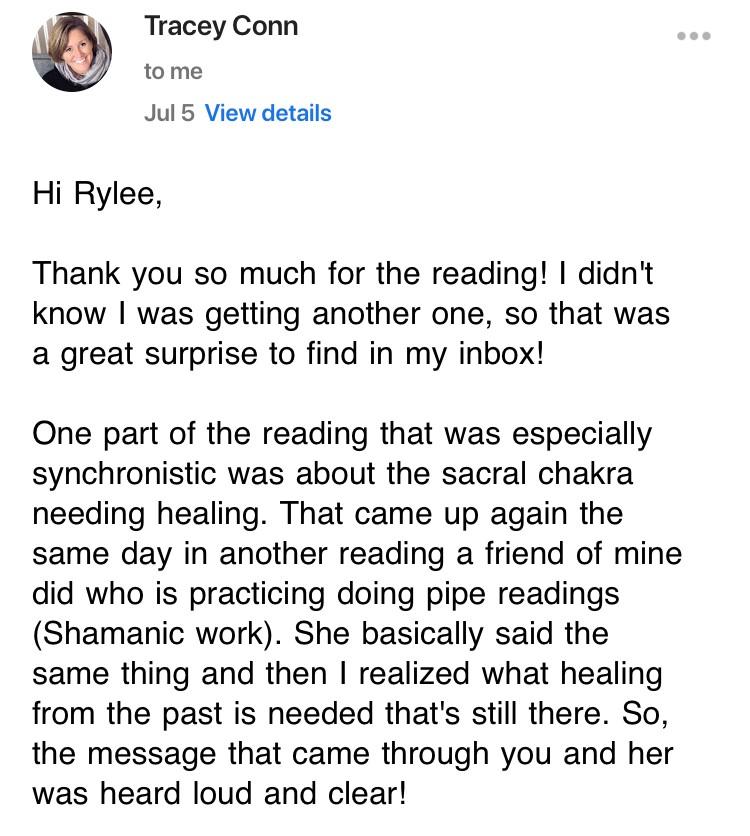Viewport: 750px width, 836px height.
Task: Tap the View details link
Action: [x=268, y=113]
